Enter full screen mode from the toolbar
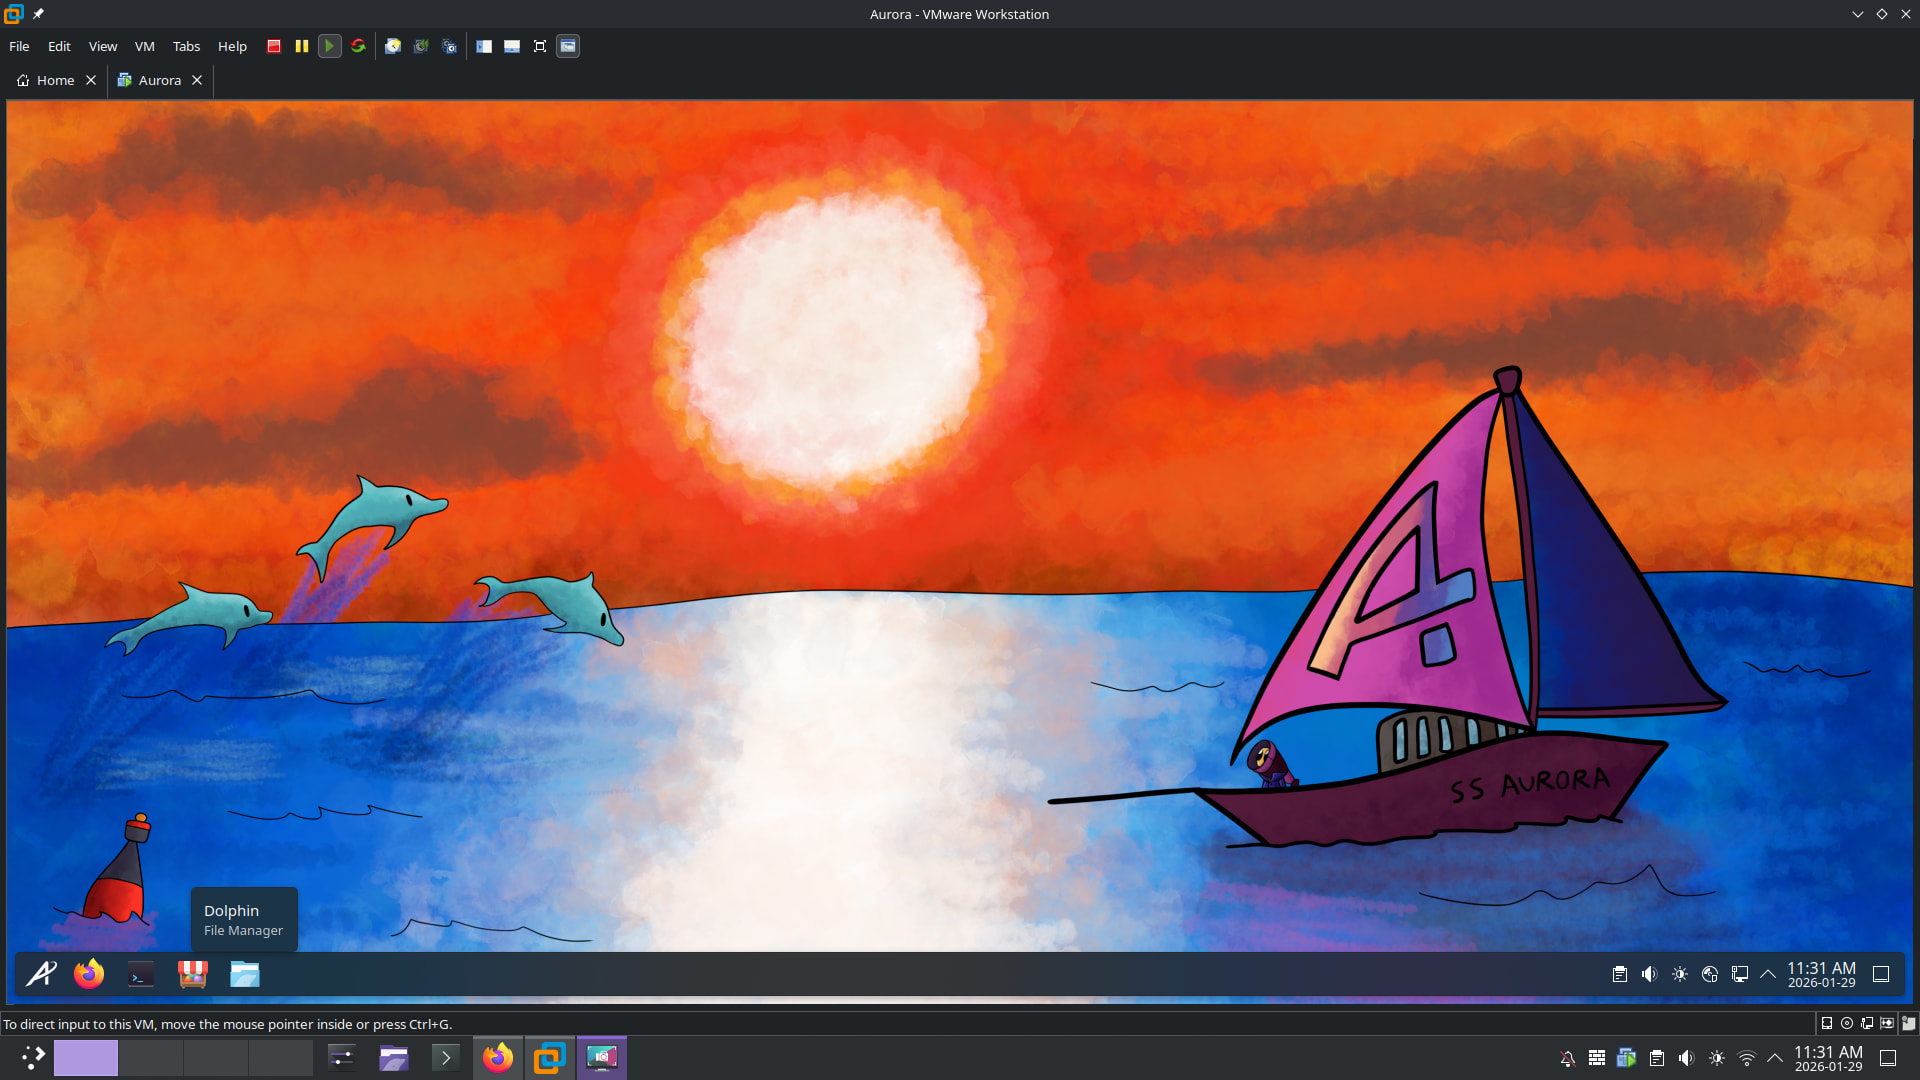Viewport: 1920px width, 1080px height. [x=540, y=46]
